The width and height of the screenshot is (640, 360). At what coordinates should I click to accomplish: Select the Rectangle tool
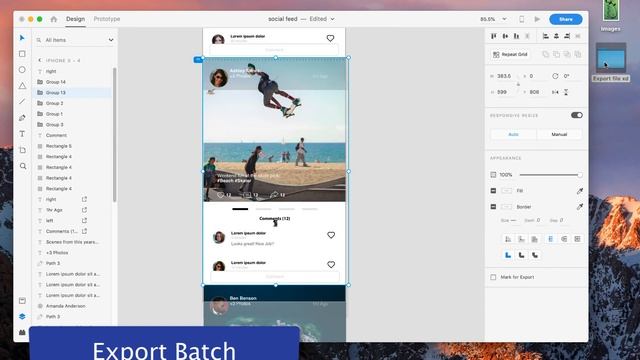click(22, 54)
